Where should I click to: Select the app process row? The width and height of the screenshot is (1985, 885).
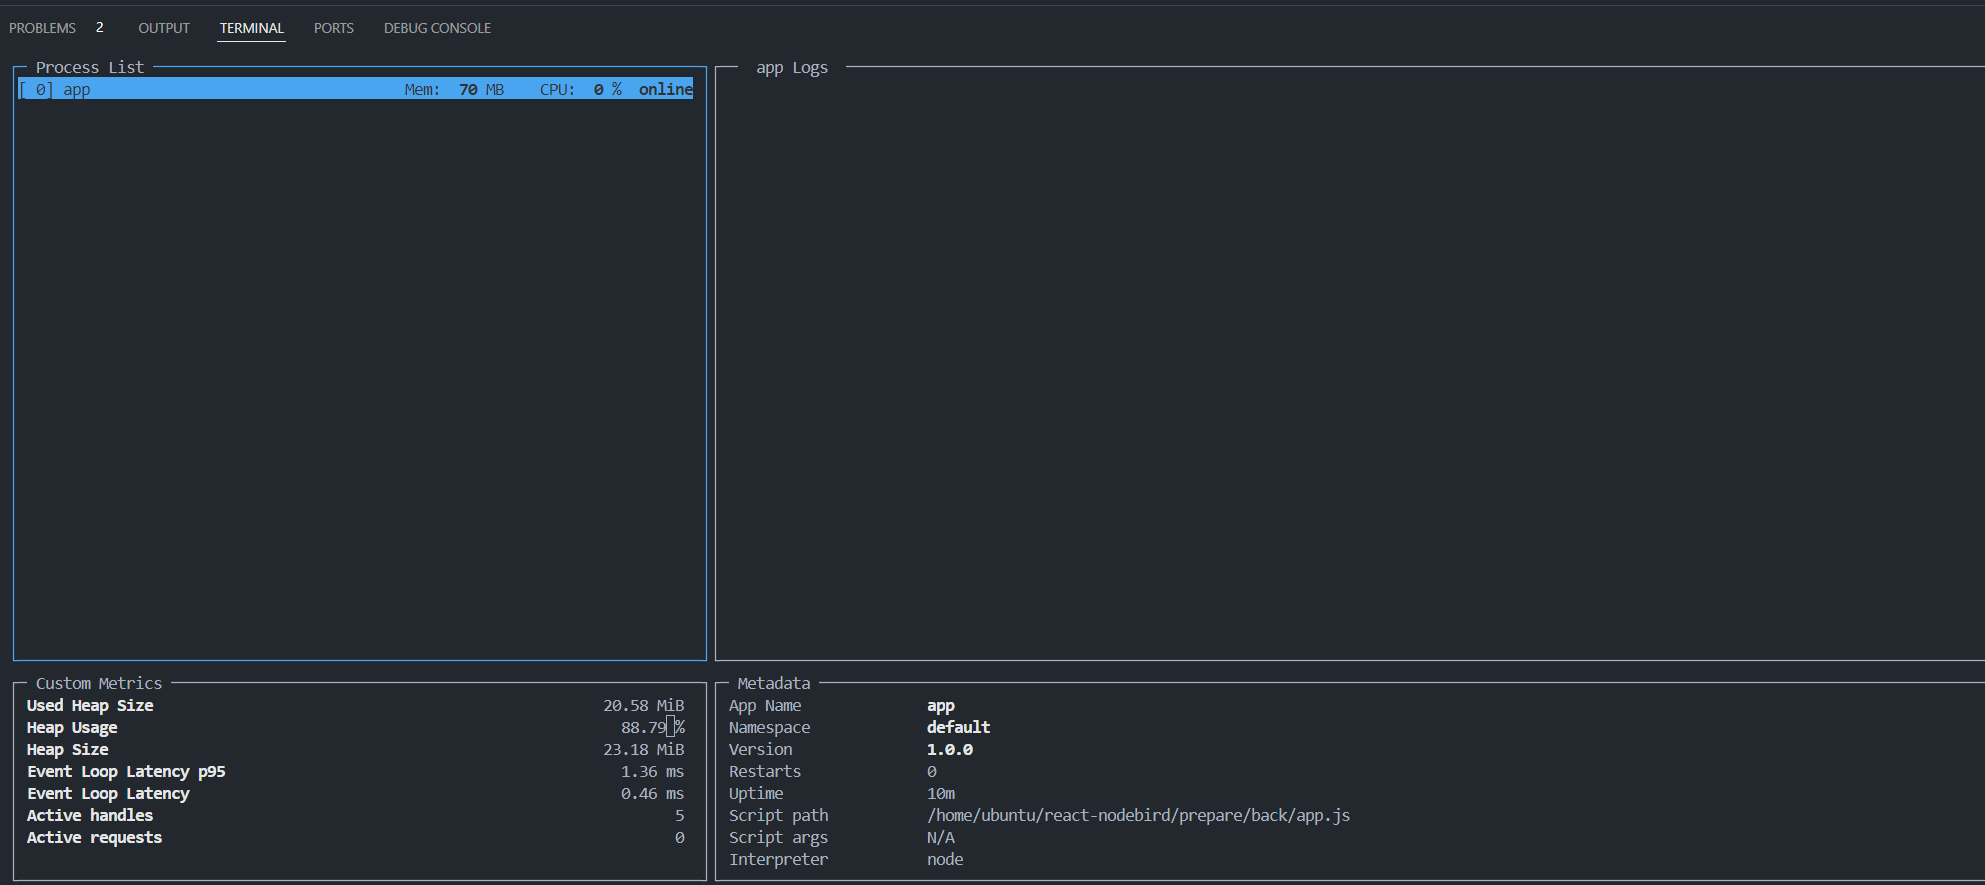(x=356, y=89)
